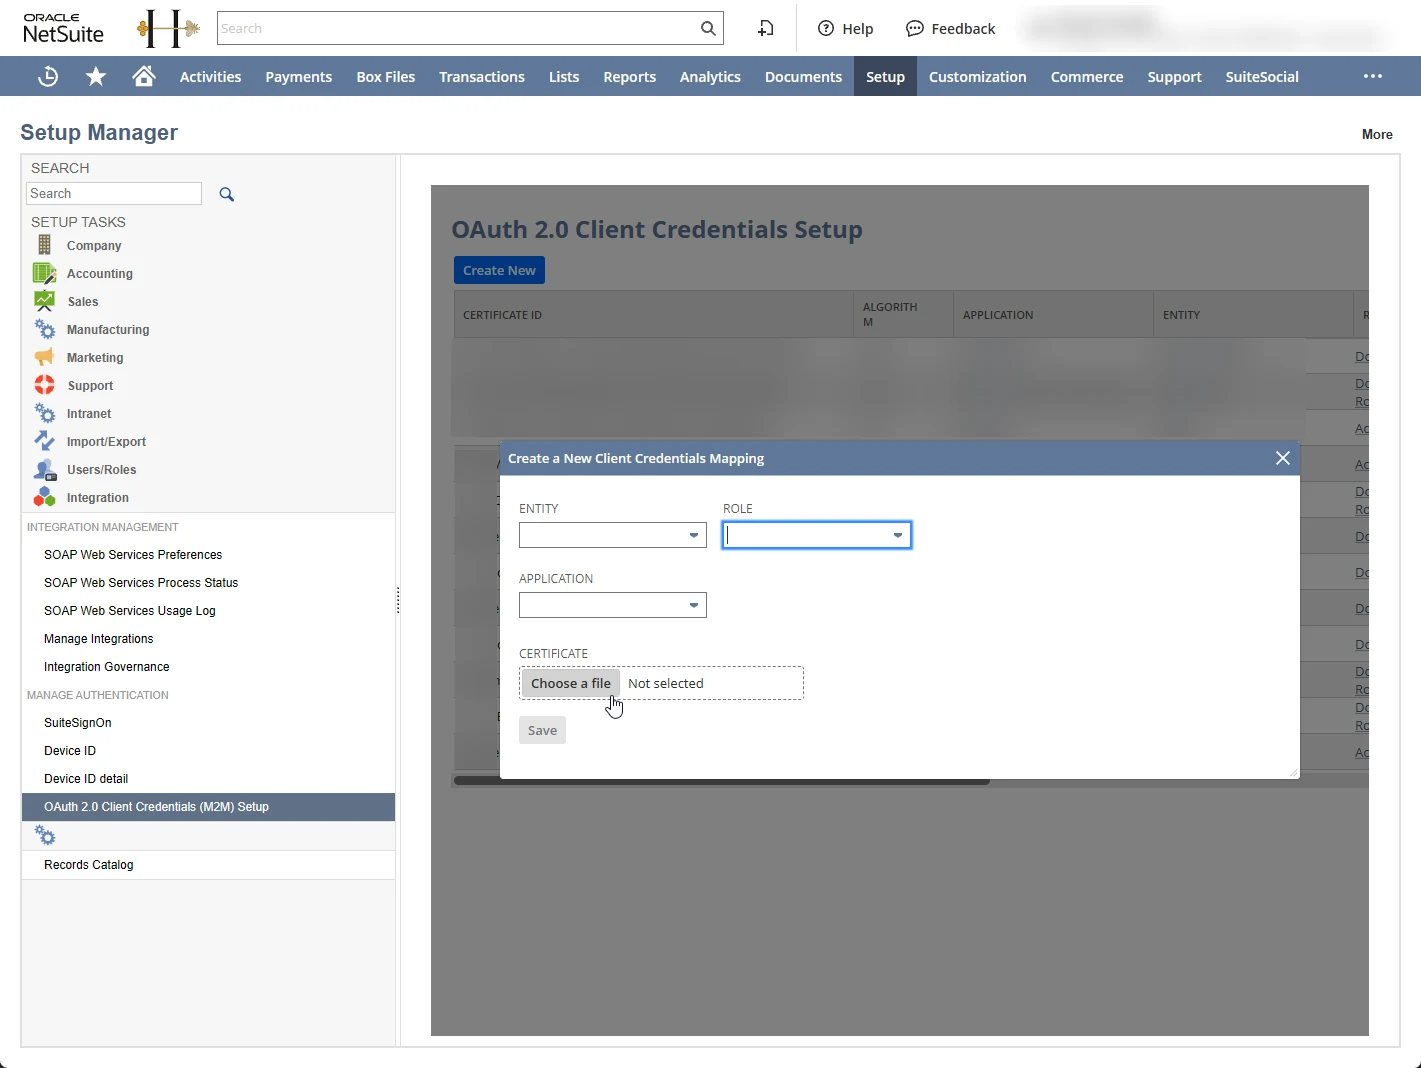The width and height of the screenshot is (1421, 1068).
Task: Close the Client Credentials Mapping dialog
Action: click(1283, 458)
